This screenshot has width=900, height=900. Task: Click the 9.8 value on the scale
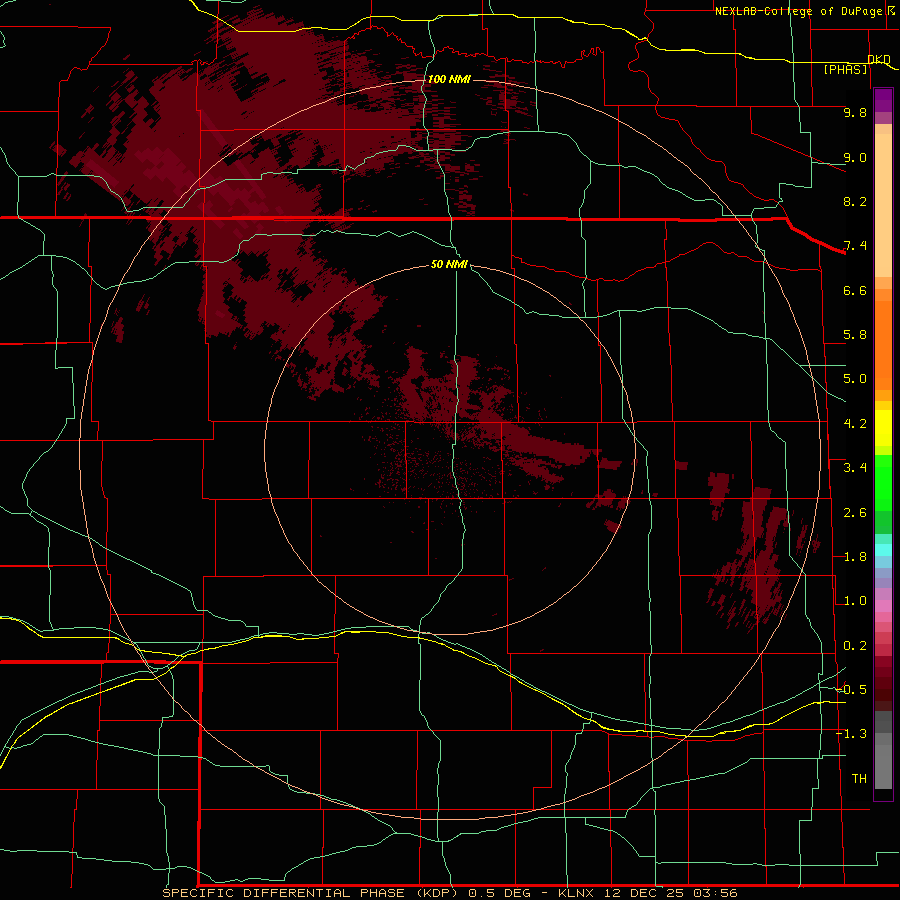[x=855, y=112]
